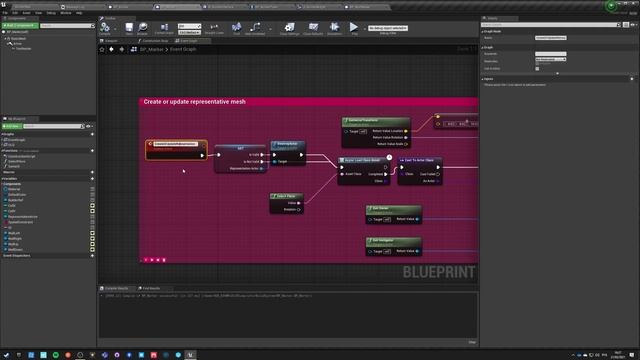Add a new graph with the Graphs plus icon

(92, 134)
